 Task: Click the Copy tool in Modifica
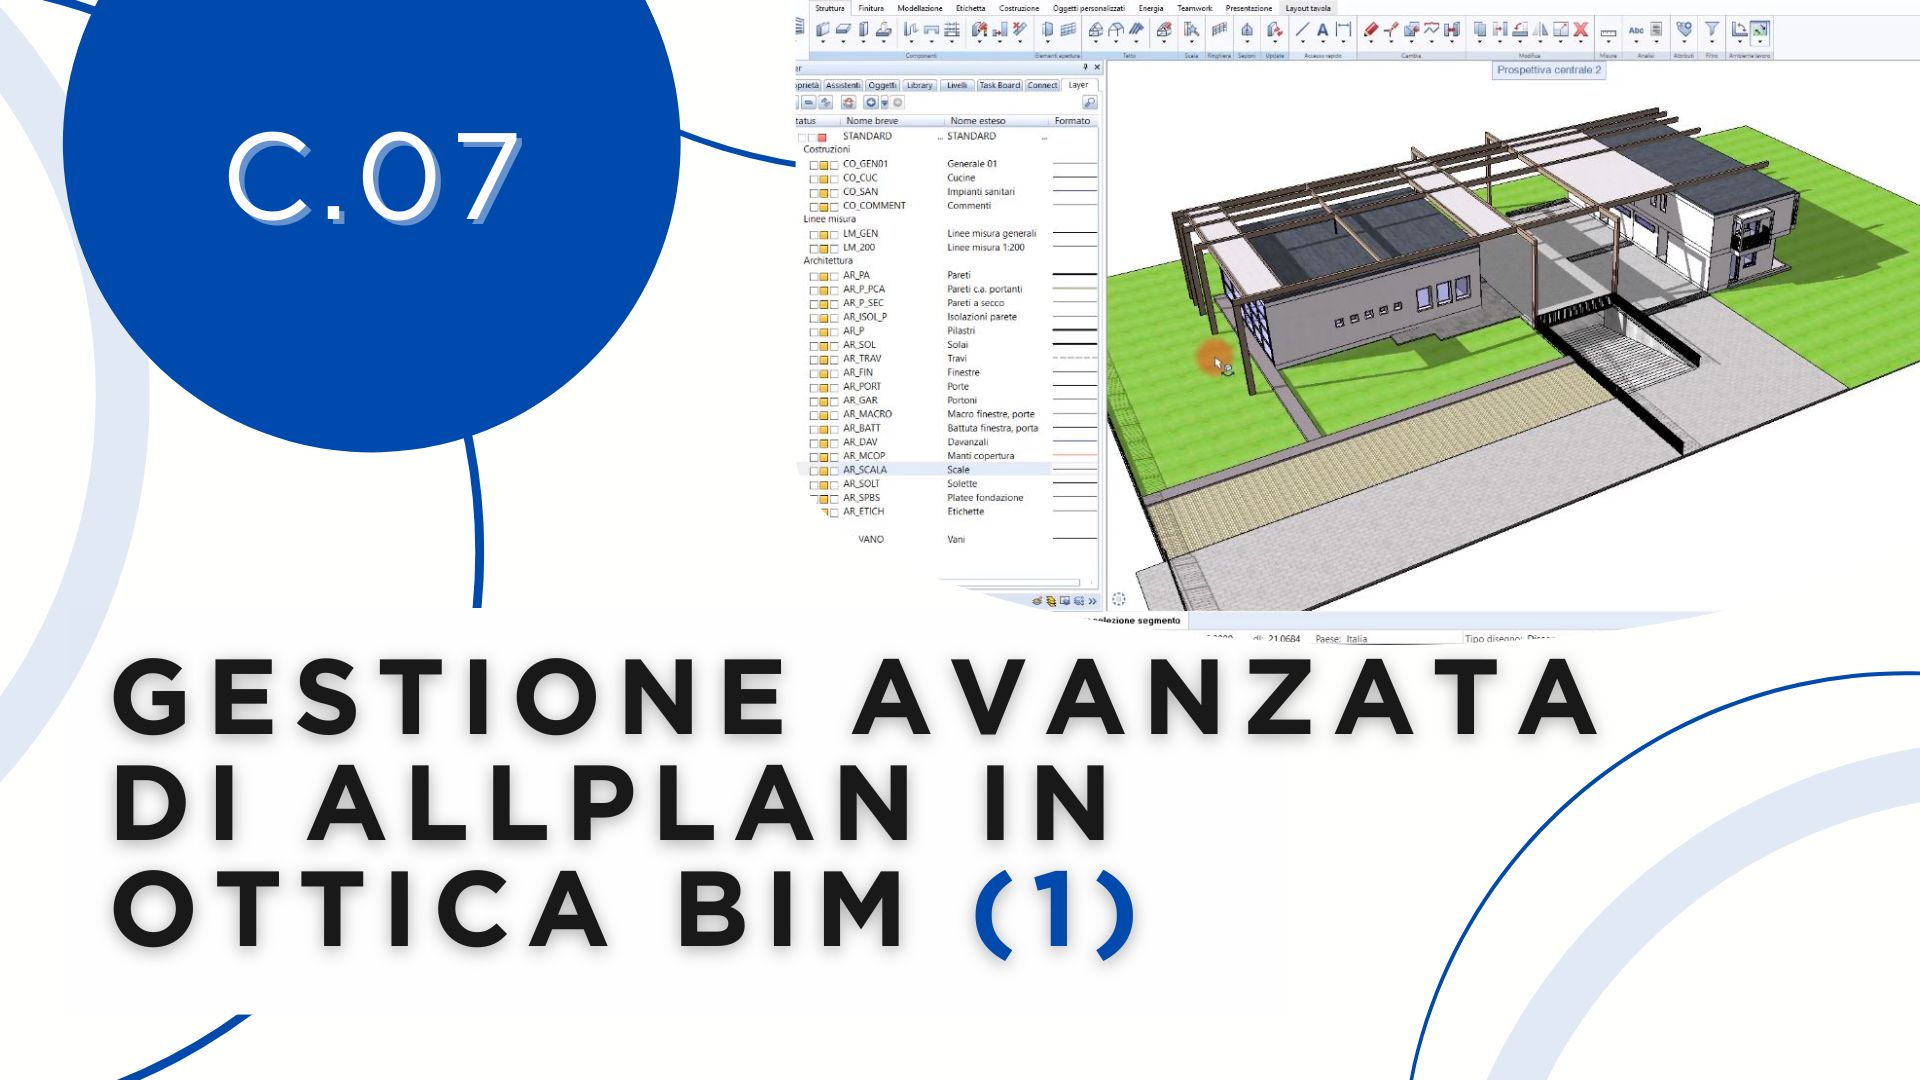coord(1480,29)
